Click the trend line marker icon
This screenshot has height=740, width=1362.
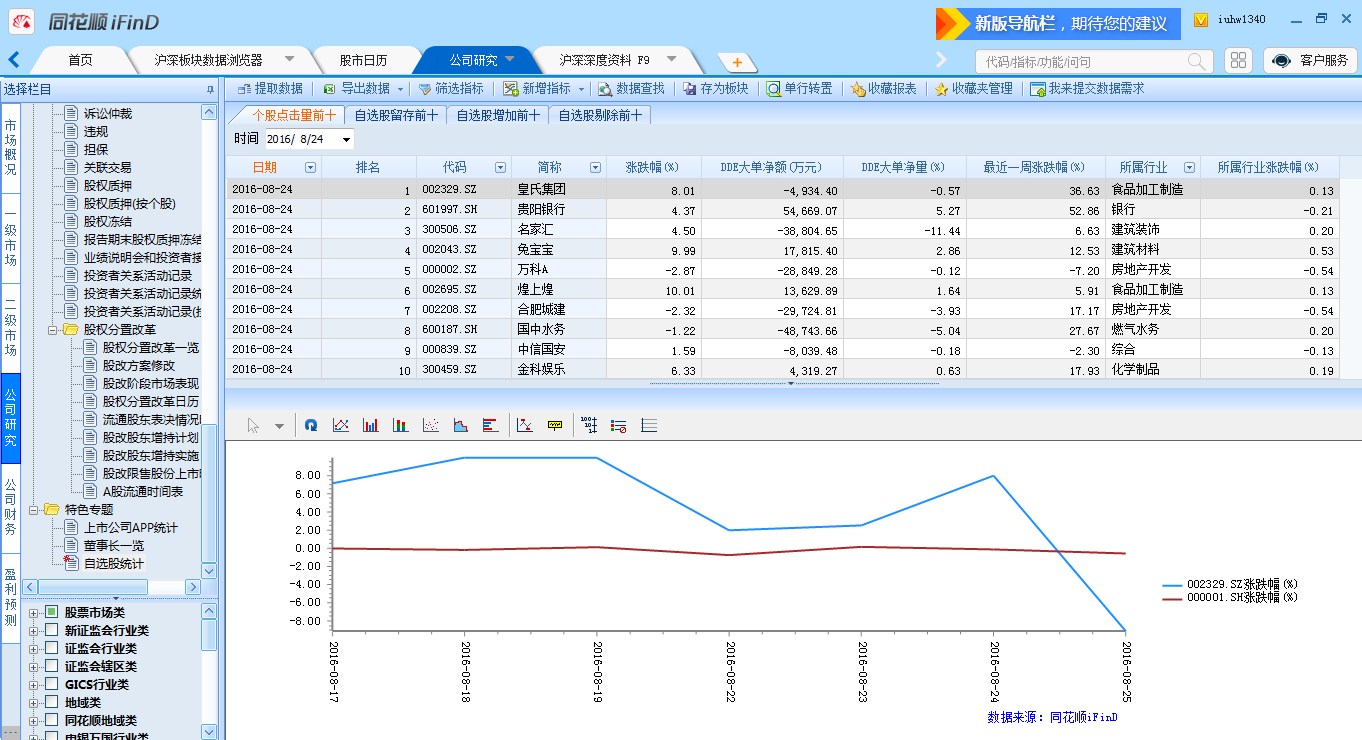[525, 425]
